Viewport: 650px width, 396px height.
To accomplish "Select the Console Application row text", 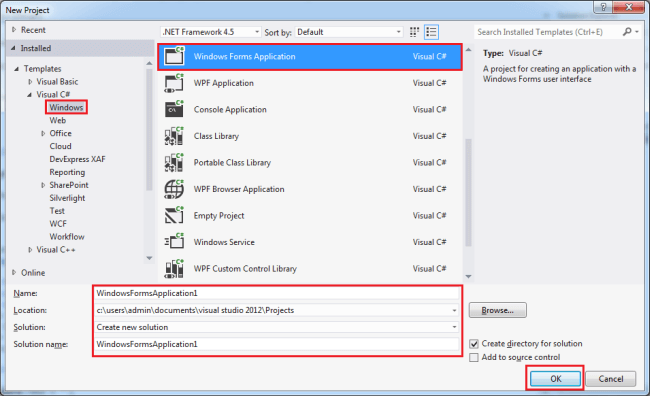I will click(230, 109).
